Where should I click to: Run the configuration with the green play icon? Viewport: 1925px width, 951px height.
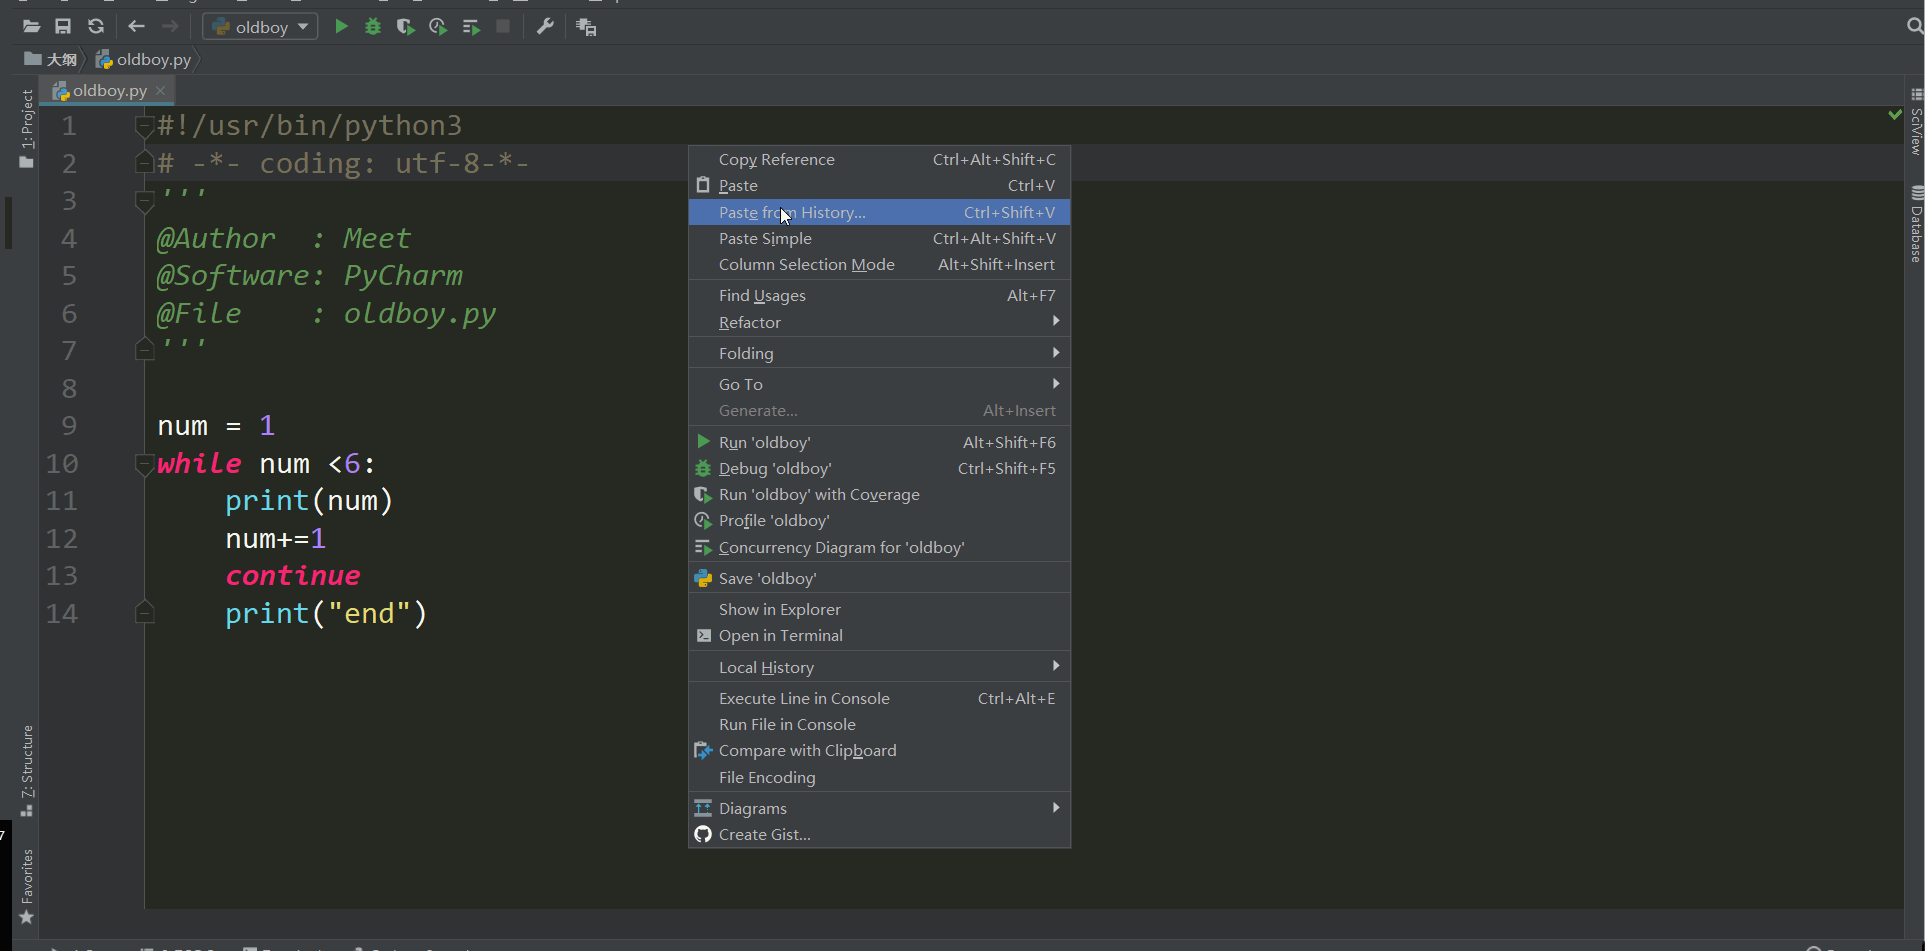click(x=341, y=27)
